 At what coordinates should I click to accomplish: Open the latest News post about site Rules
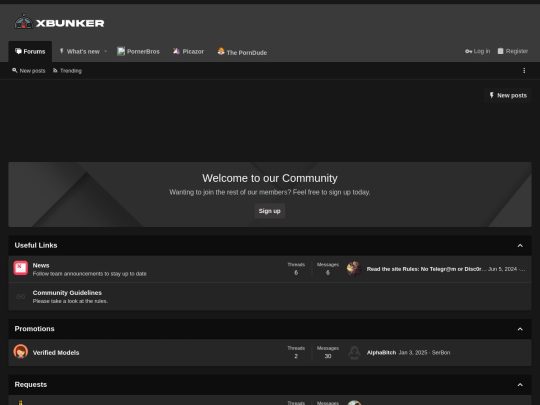(x=426, y=269)
